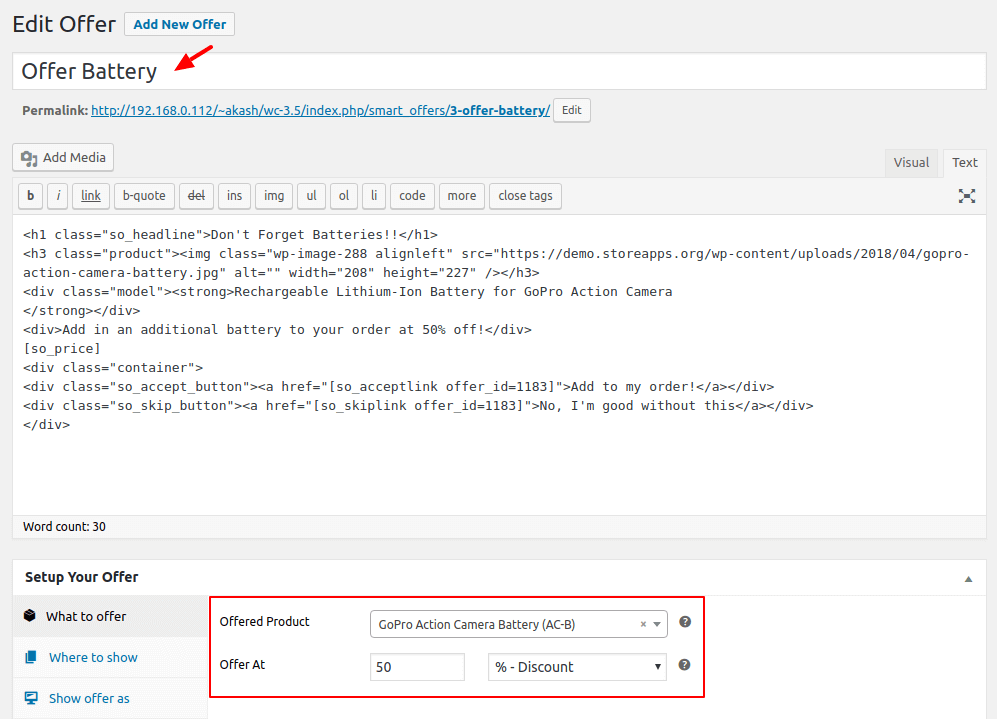Screen dimensions: 997x719
Task: Click the Add Media button
Action: pos(63,157)
